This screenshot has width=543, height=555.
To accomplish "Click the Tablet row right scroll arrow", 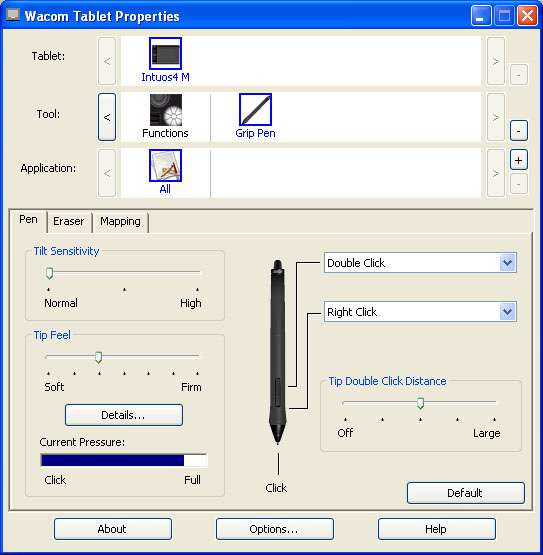I will (496, 61).
